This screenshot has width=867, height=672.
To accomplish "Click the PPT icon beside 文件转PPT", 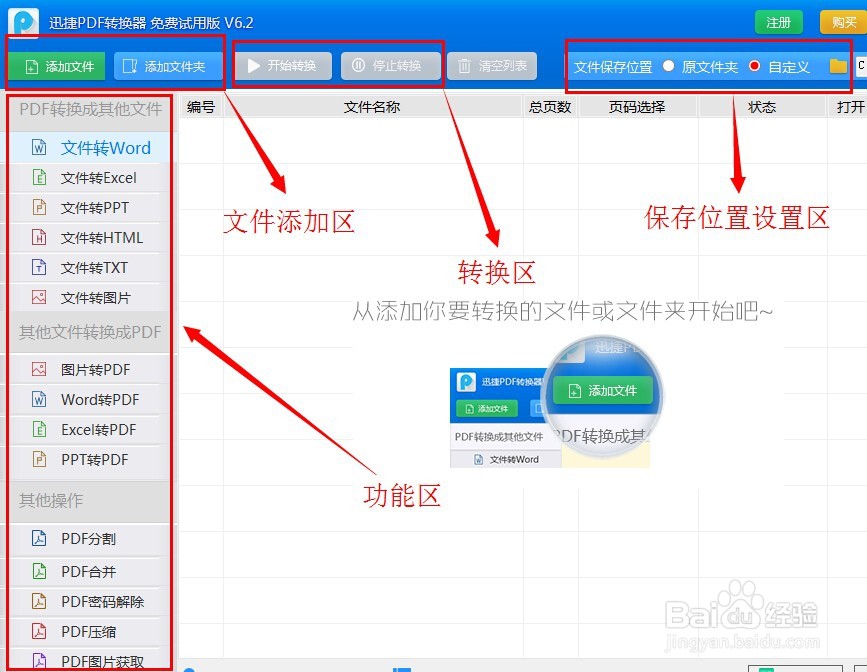I will [x=39, y=207].
